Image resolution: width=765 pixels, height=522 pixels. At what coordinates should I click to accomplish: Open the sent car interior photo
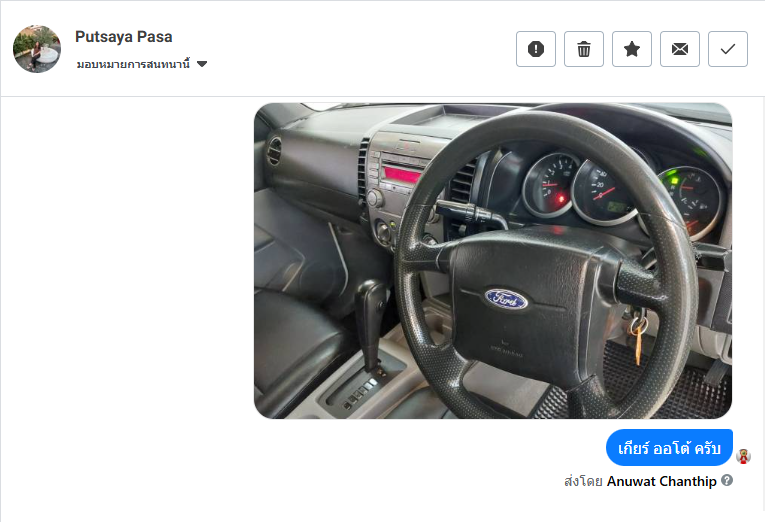[x=493, y=261]
